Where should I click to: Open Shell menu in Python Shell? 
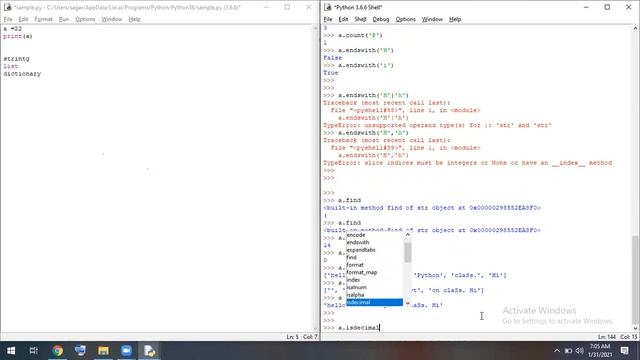360,19
